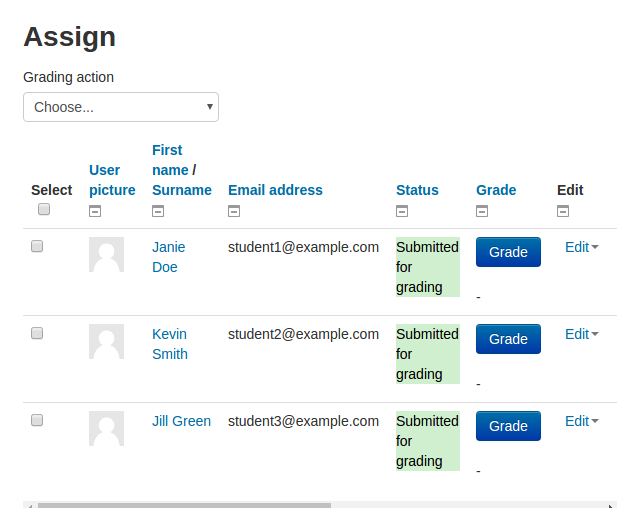
Task: Click Janie Doe's profile picture
Action: click(106, 255)
